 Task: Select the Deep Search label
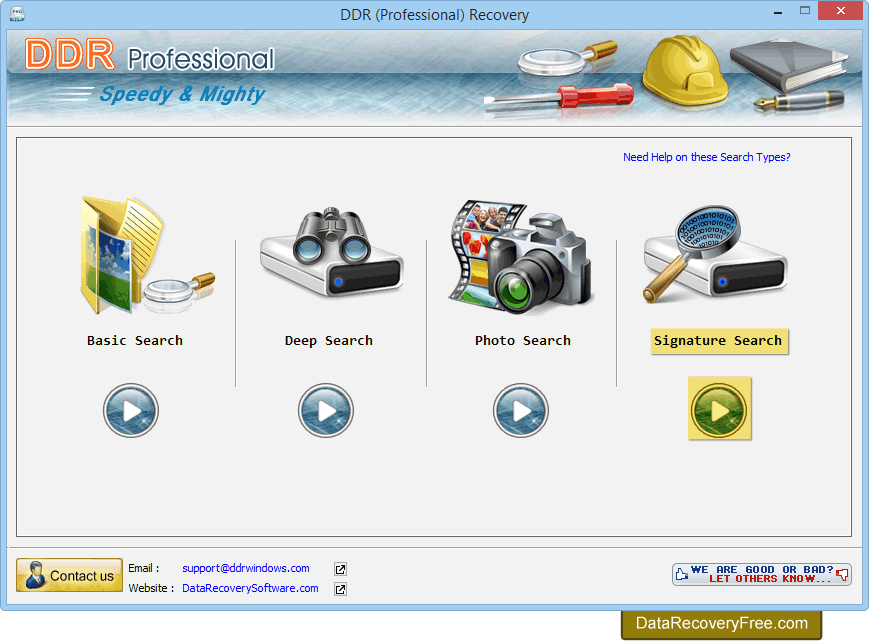329,341
